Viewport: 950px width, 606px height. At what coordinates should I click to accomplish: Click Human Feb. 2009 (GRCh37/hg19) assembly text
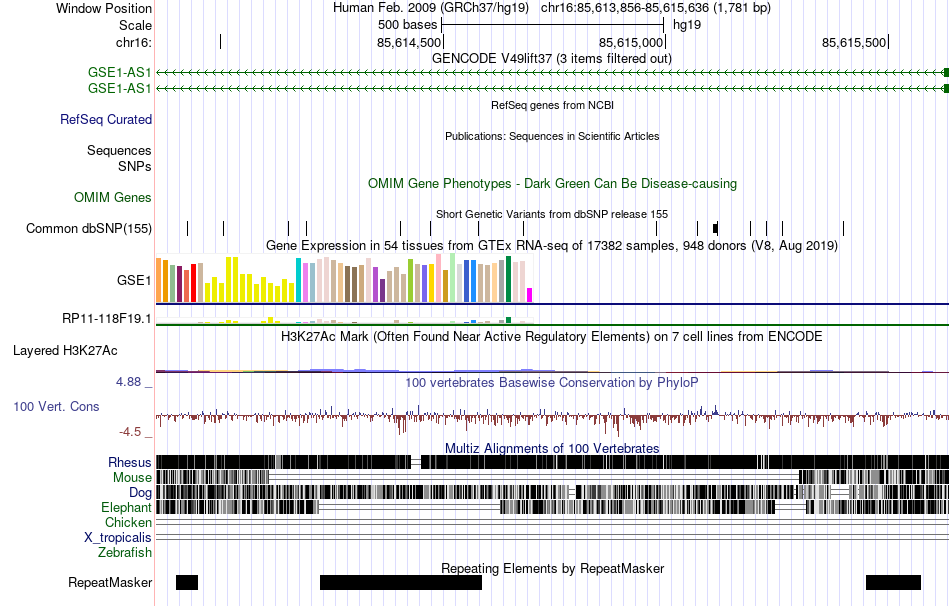[x=431, y=8]
